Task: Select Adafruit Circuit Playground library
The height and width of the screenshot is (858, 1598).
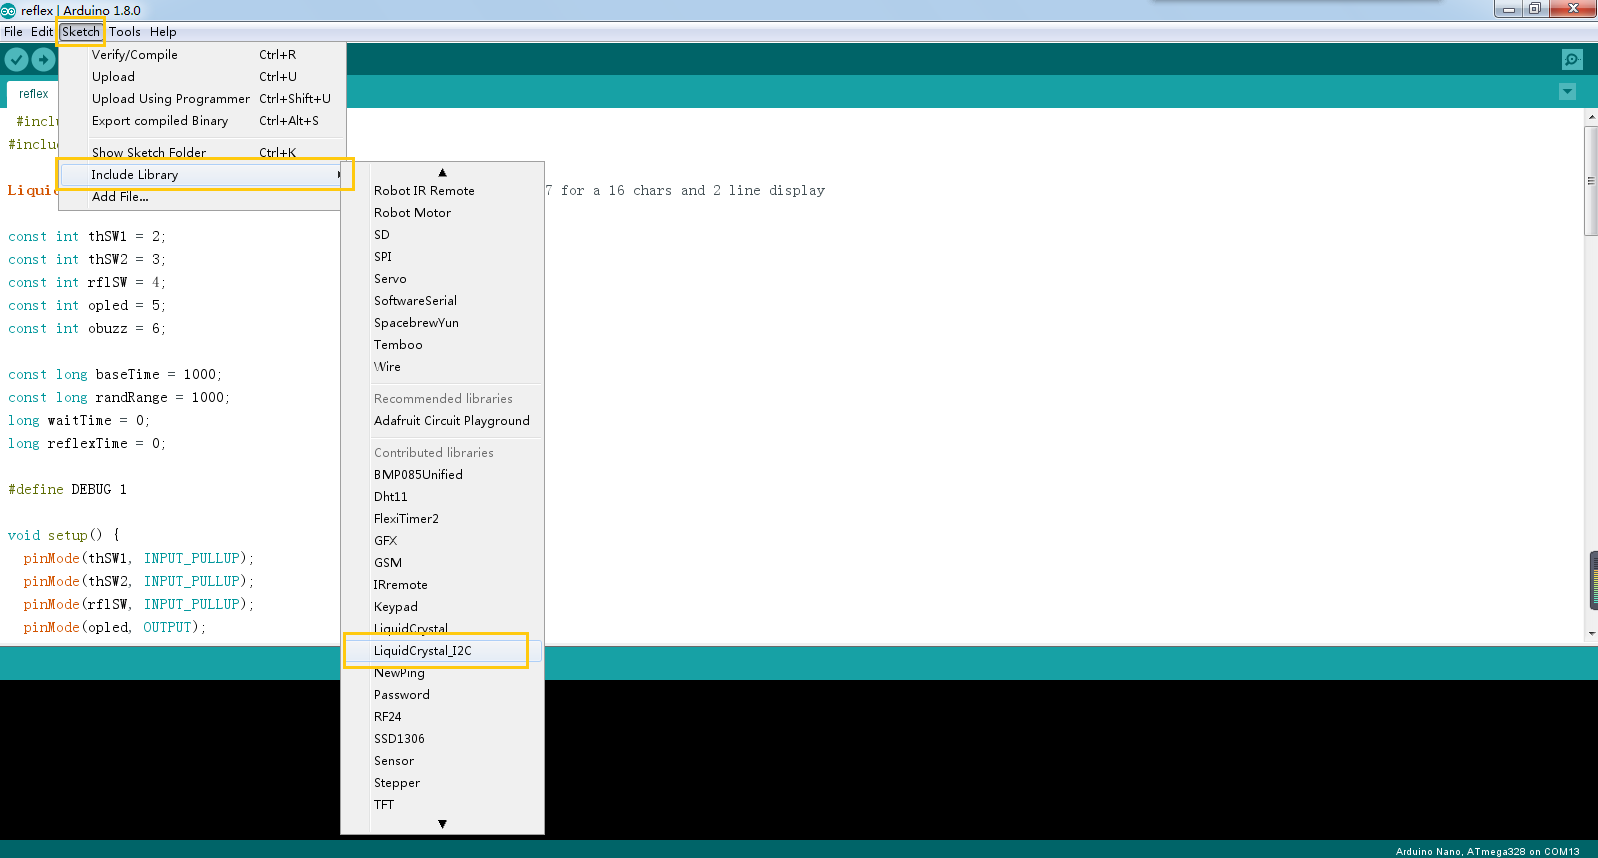Action: [442, 421]
